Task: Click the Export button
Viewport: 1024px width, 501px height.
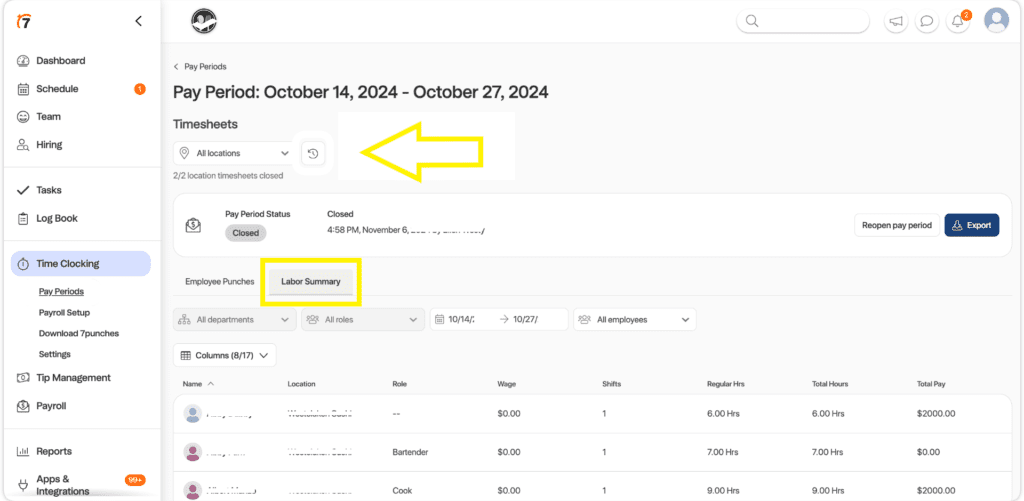Action: [x=971, y=225]
